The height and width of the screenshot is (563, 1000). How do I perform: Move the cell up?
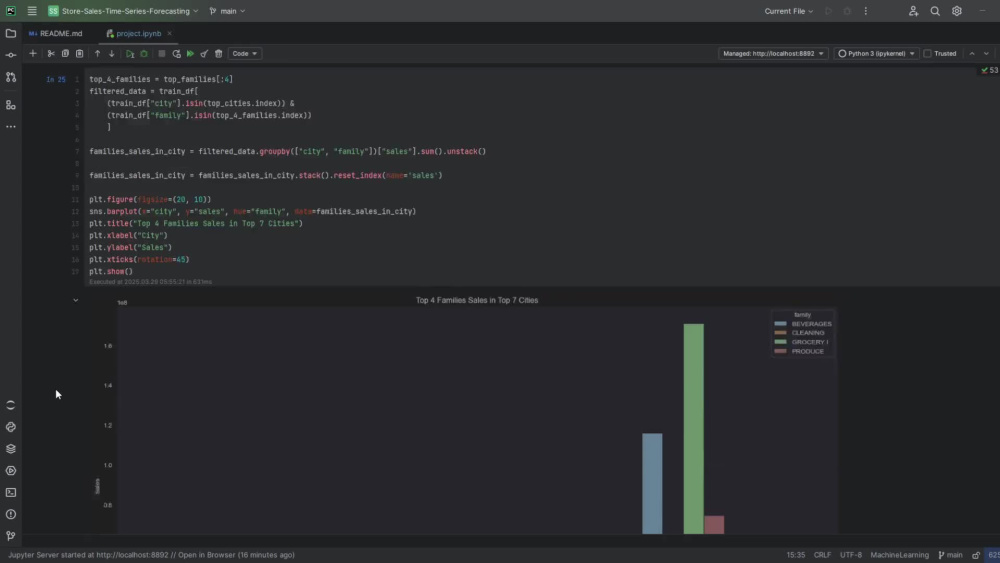[98, 54]
